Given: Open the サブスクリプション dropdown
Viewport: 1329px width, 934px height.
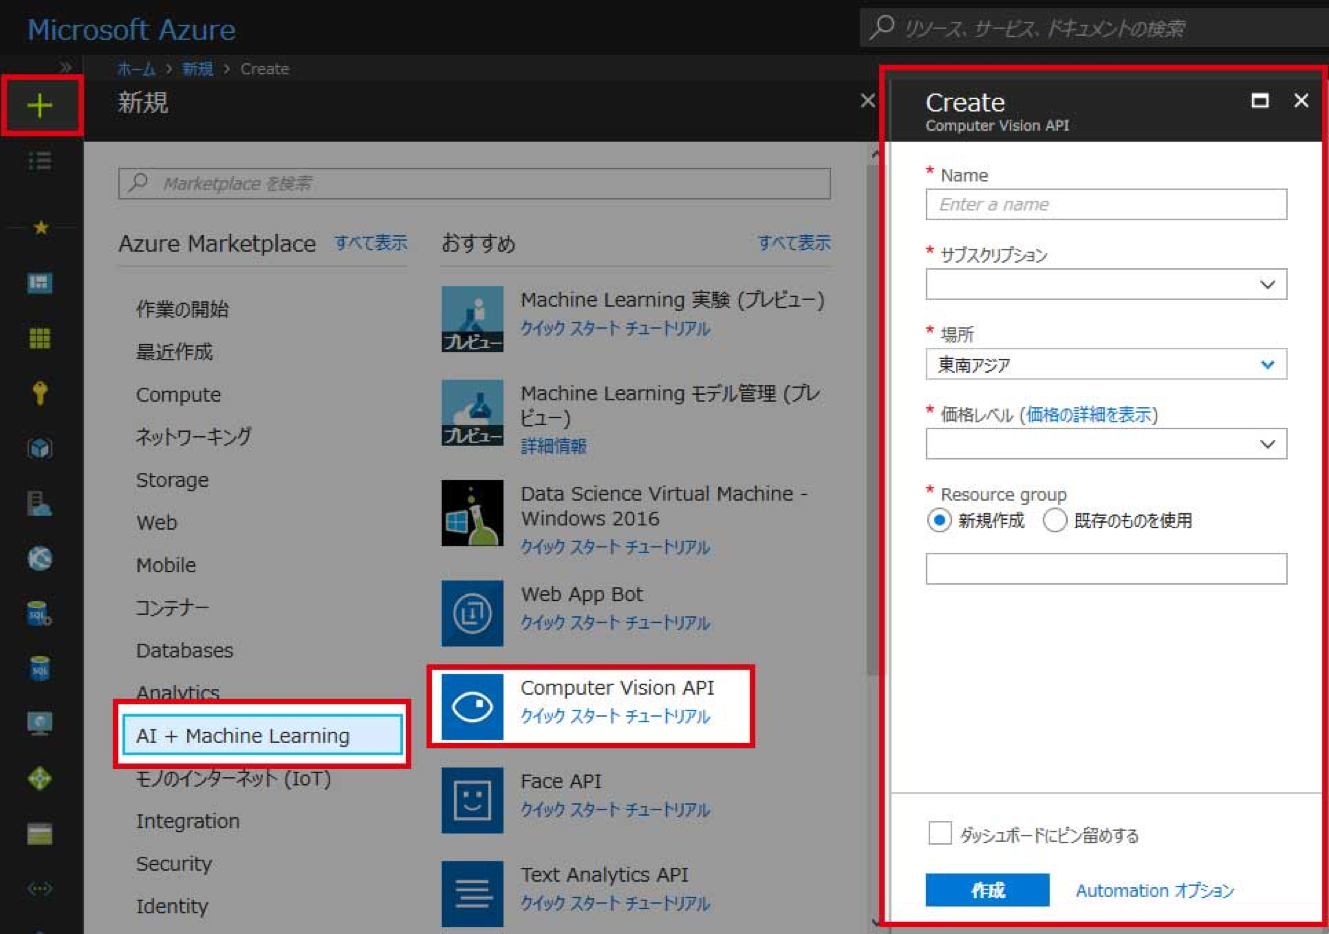Looking at the screenshot, I should pyautogui.click(x=1106, y=284).
